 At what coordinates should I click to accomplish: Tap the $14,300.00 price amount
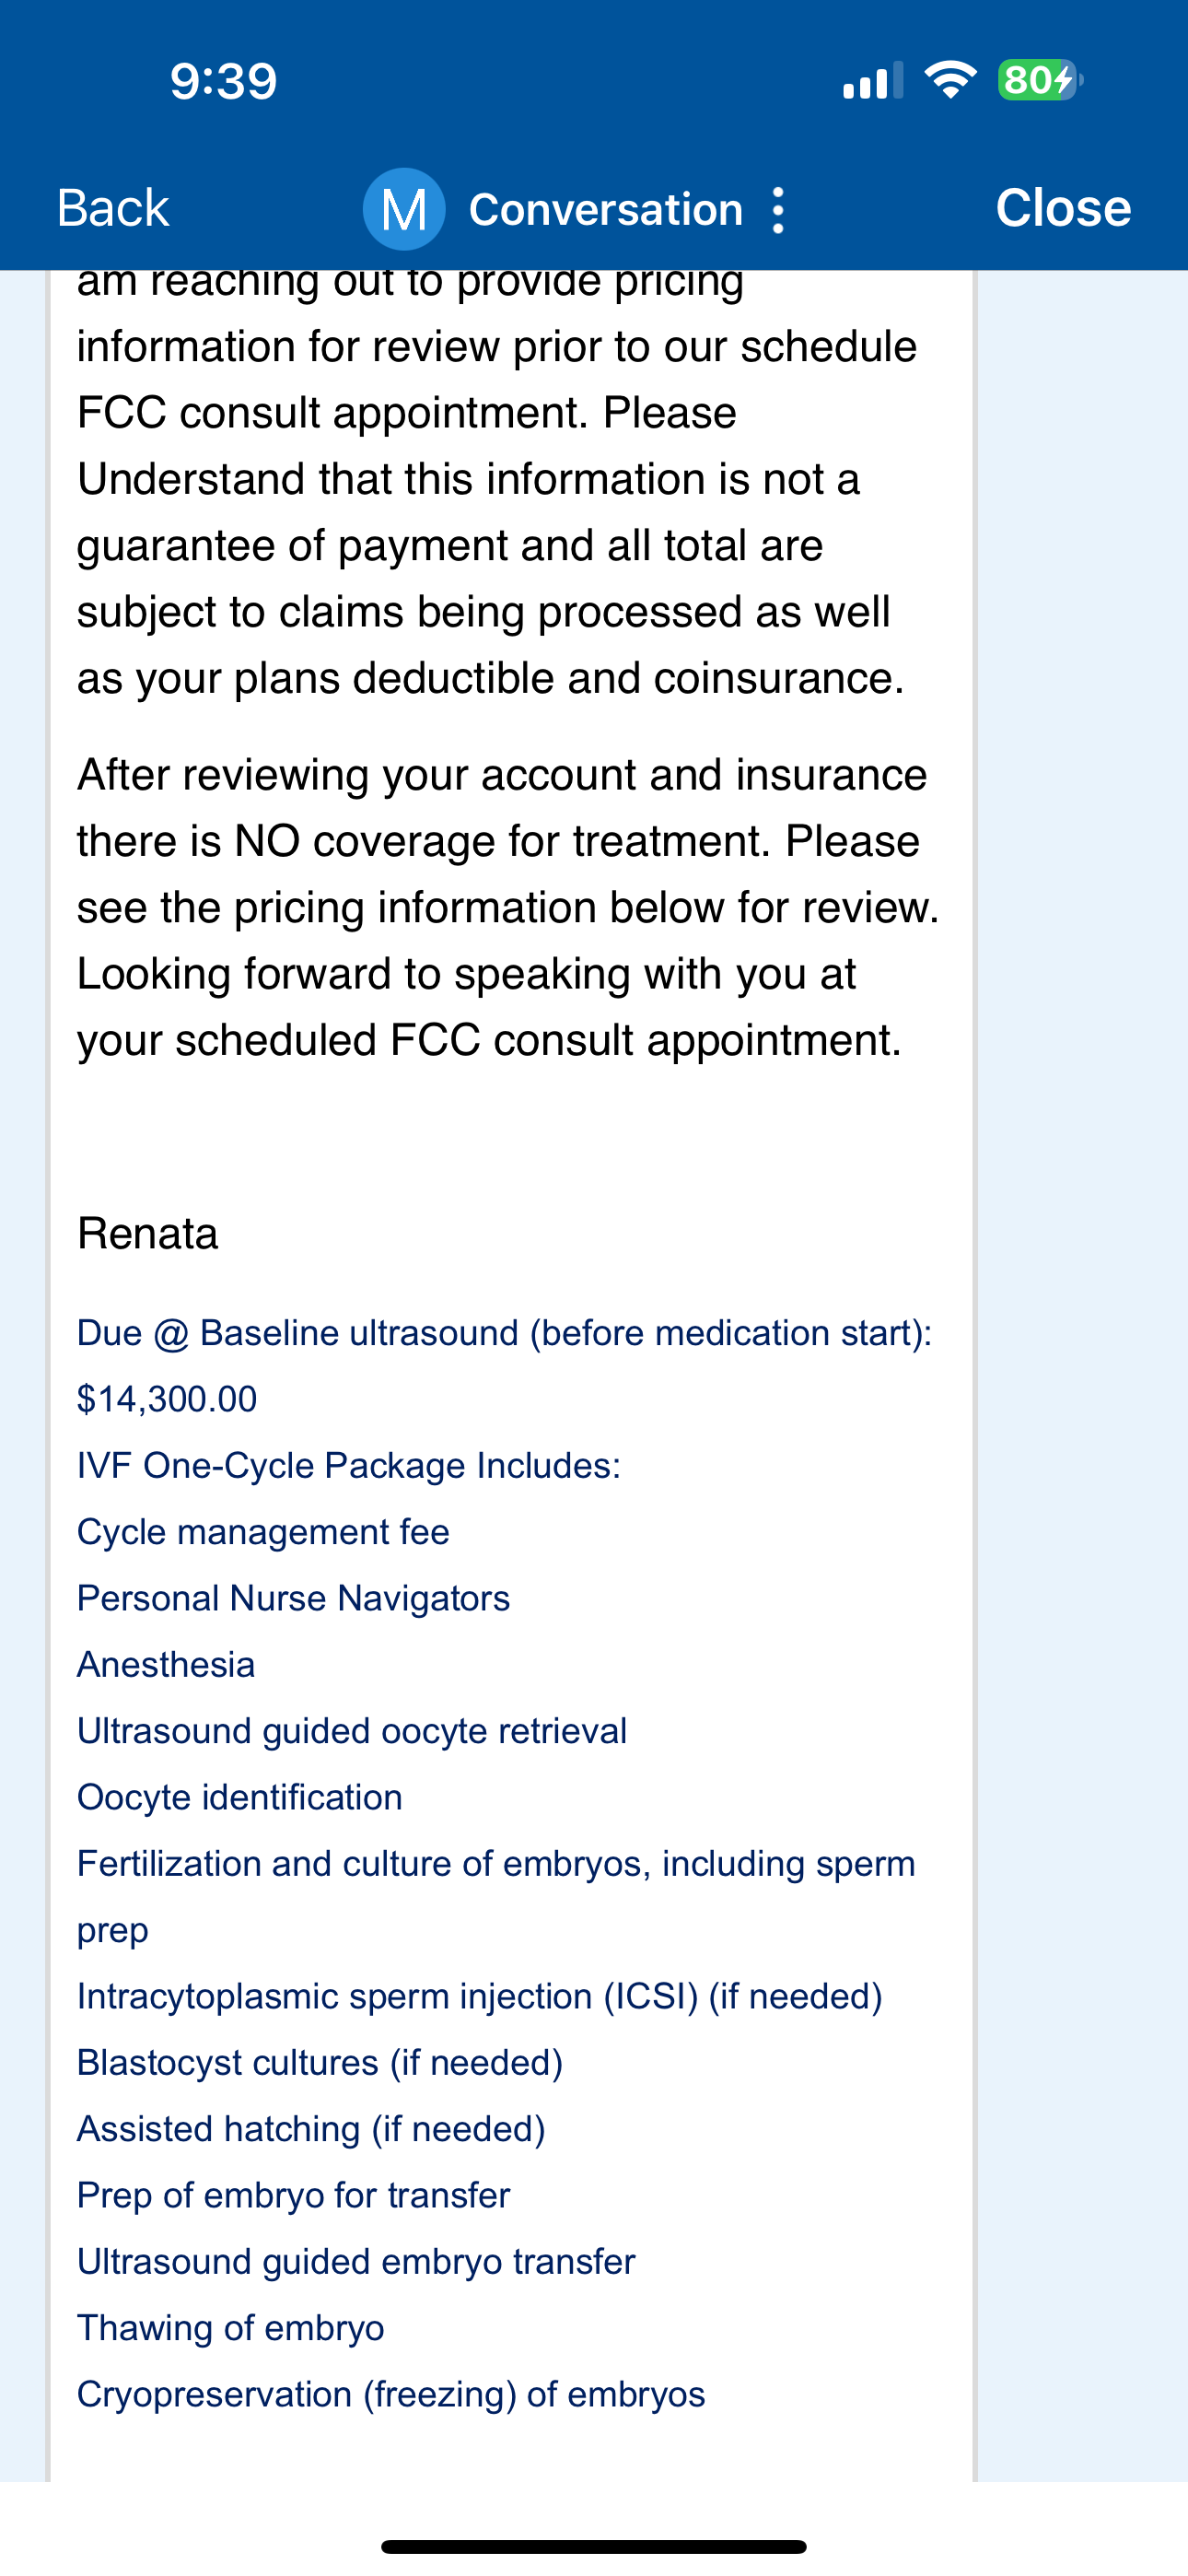click(167, 1399)
